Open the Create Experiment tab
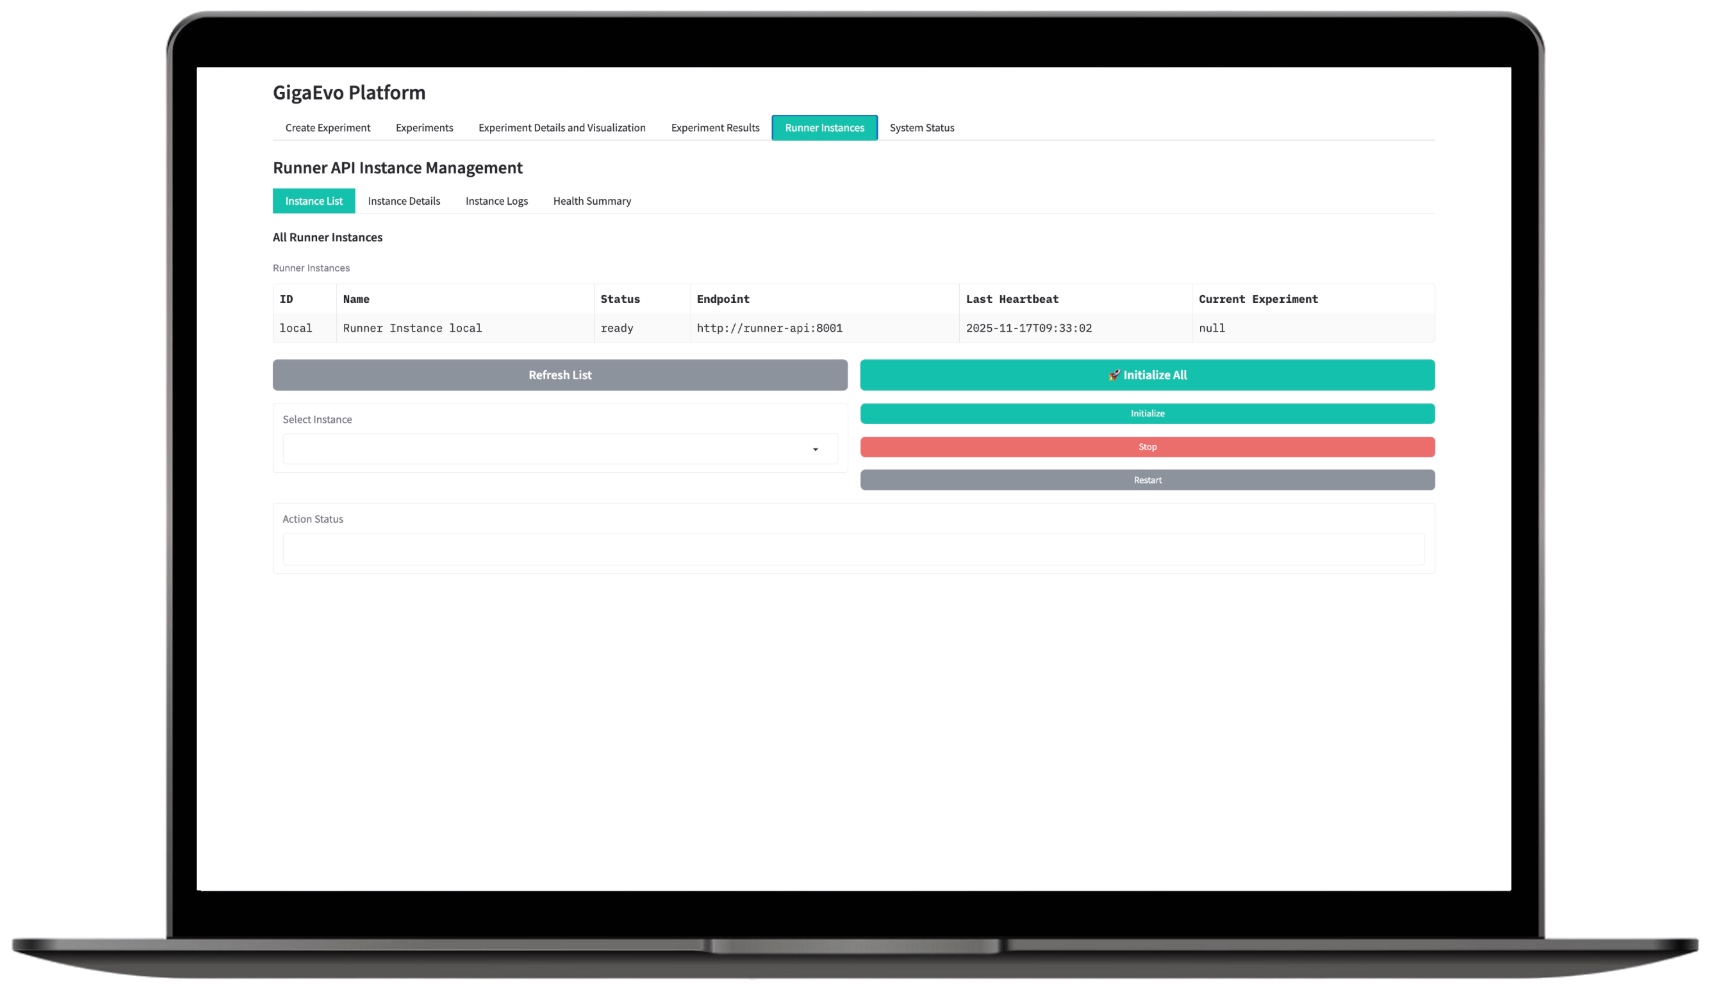Image resolution: width=1712 pixels, height=992 pixels. point(327,128)
